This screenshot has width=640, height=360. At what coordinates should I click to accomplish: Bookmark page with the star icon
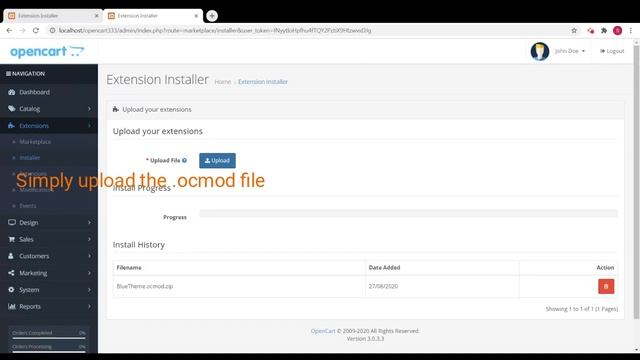click(x=574, y=31)
